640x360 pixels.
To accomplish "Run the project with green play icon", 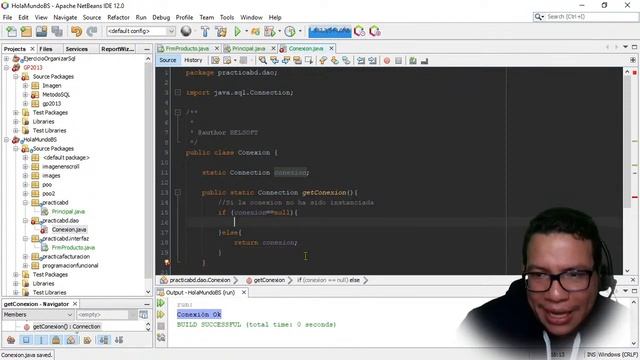I will click(237, 31).
